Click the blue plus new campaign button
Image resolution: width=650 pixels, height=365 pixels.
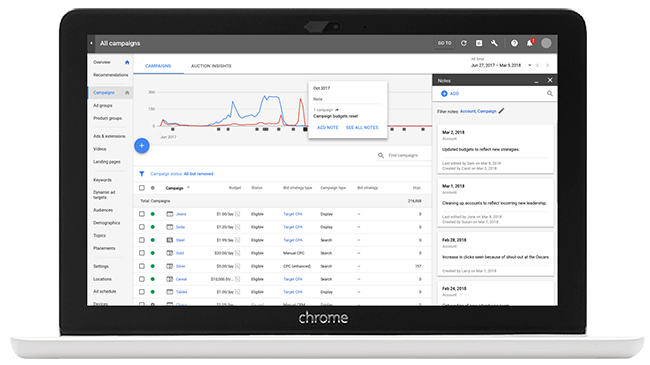142,146
